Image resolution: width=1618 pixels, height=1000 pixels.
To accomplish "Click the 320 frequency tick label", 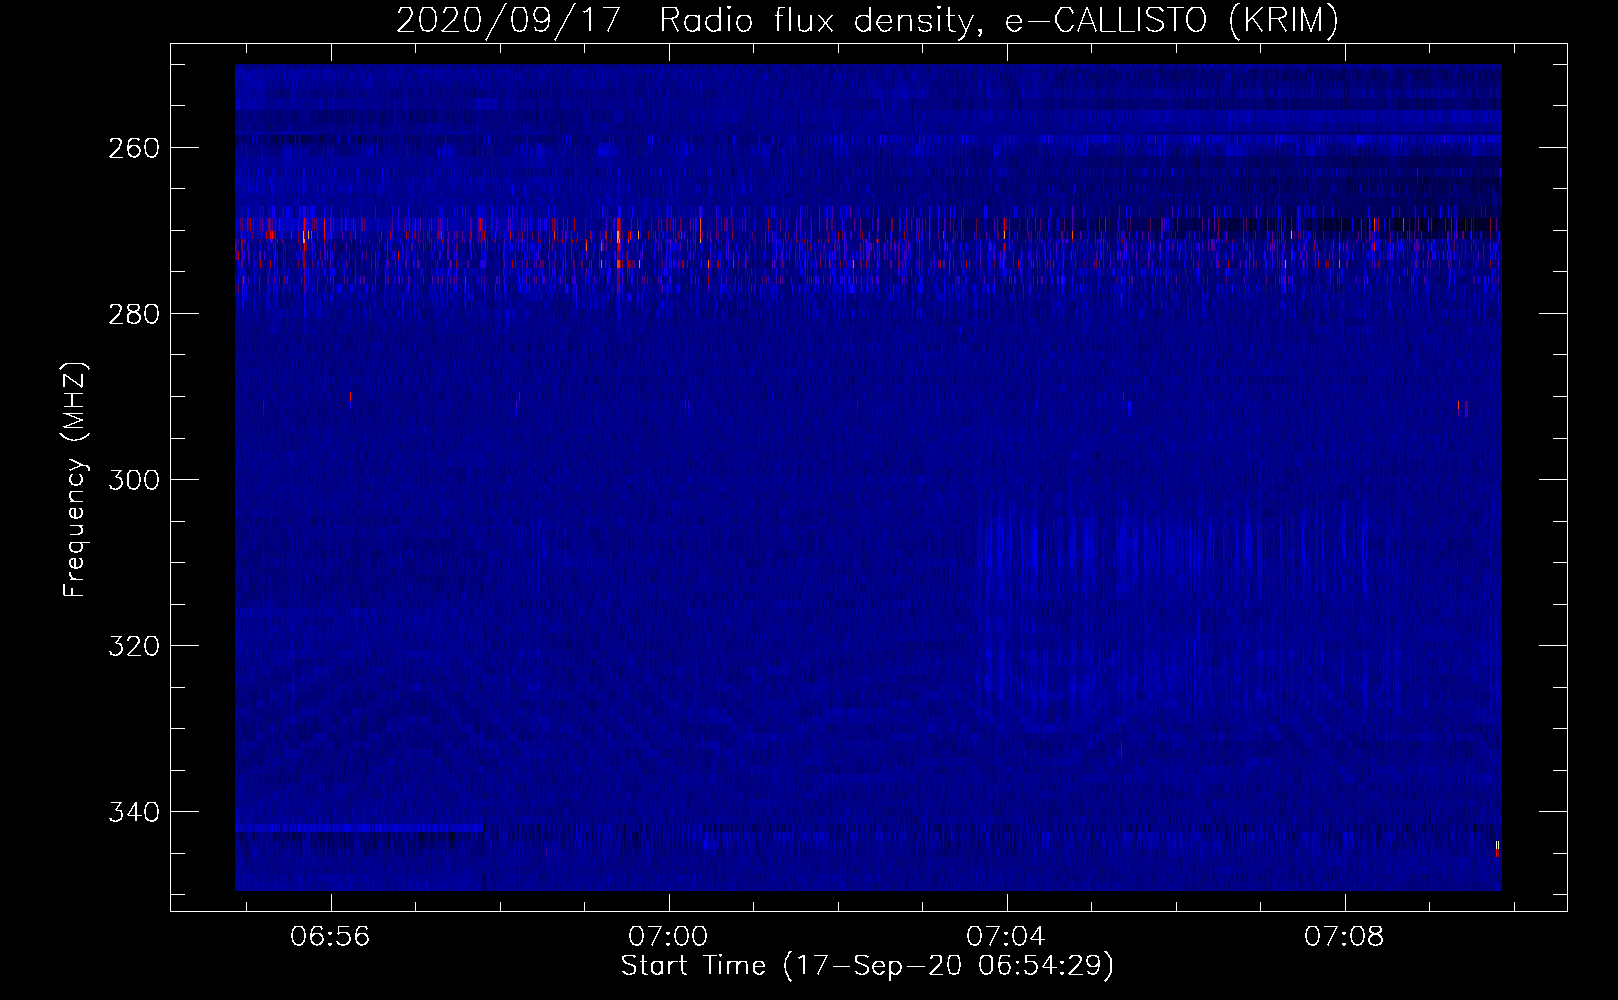I will coord(132,646).
